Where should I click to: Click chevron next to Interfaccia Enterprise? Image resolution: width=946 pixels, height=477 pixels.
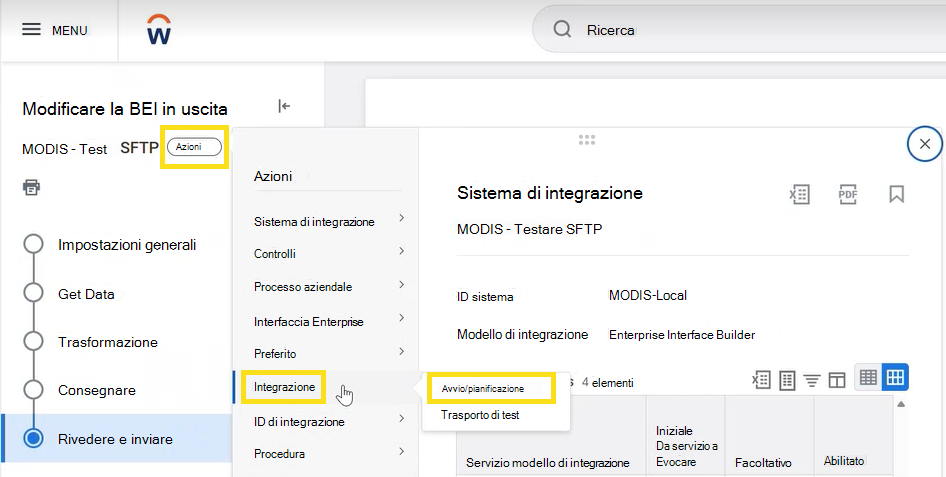pos(402,318)
